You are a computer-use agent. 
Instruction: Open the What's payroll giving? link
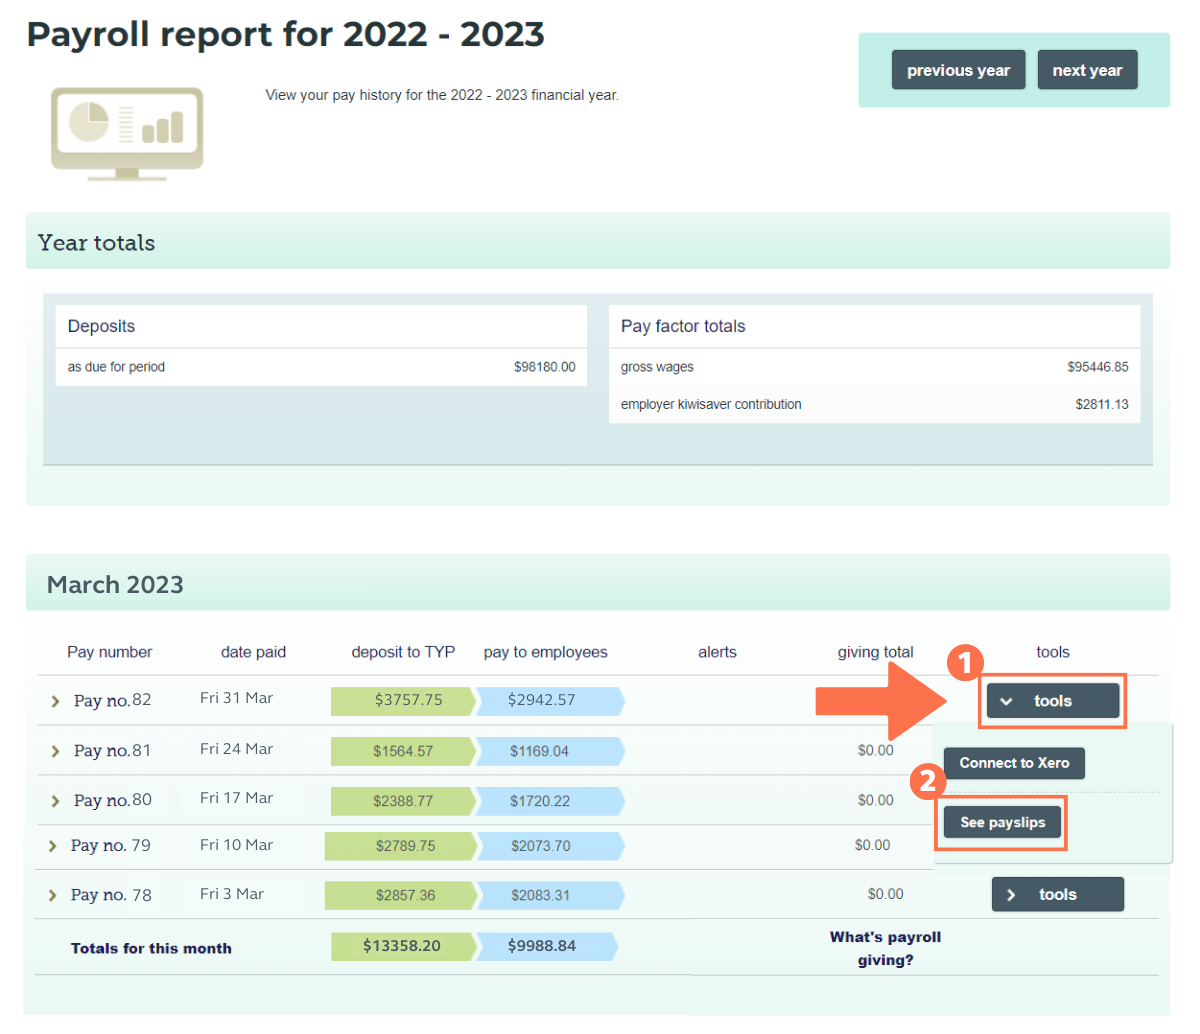coord(885,948)
